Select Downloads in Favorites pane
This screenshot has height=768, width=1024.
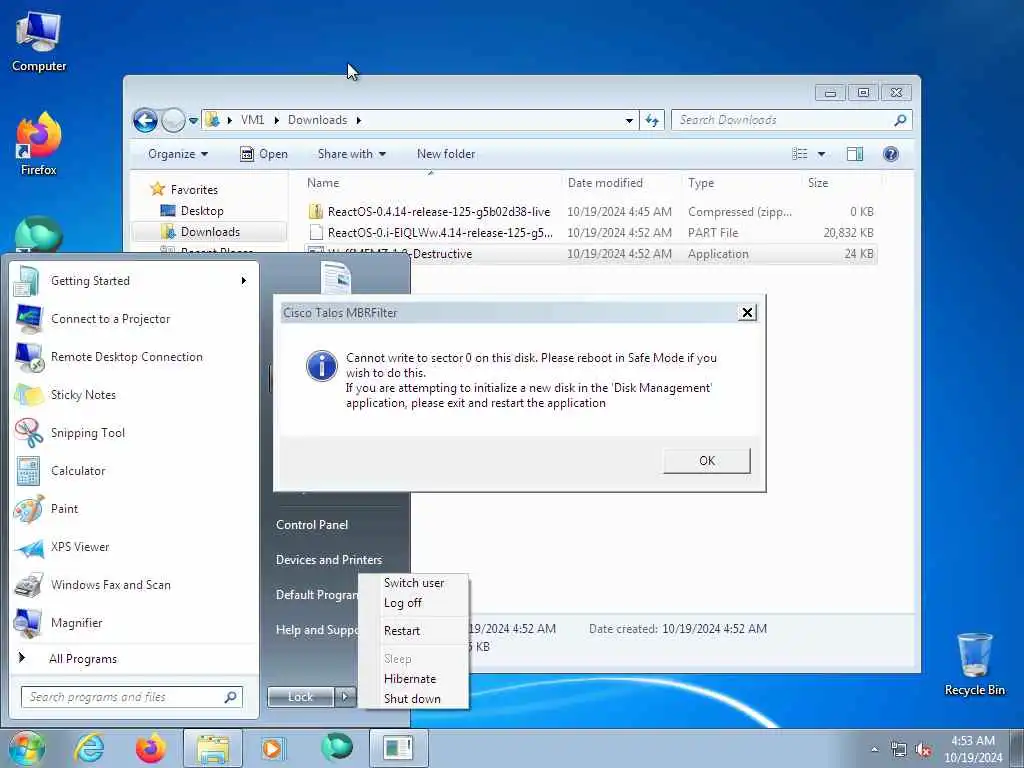pyautogui.click(x=210, y=232)
